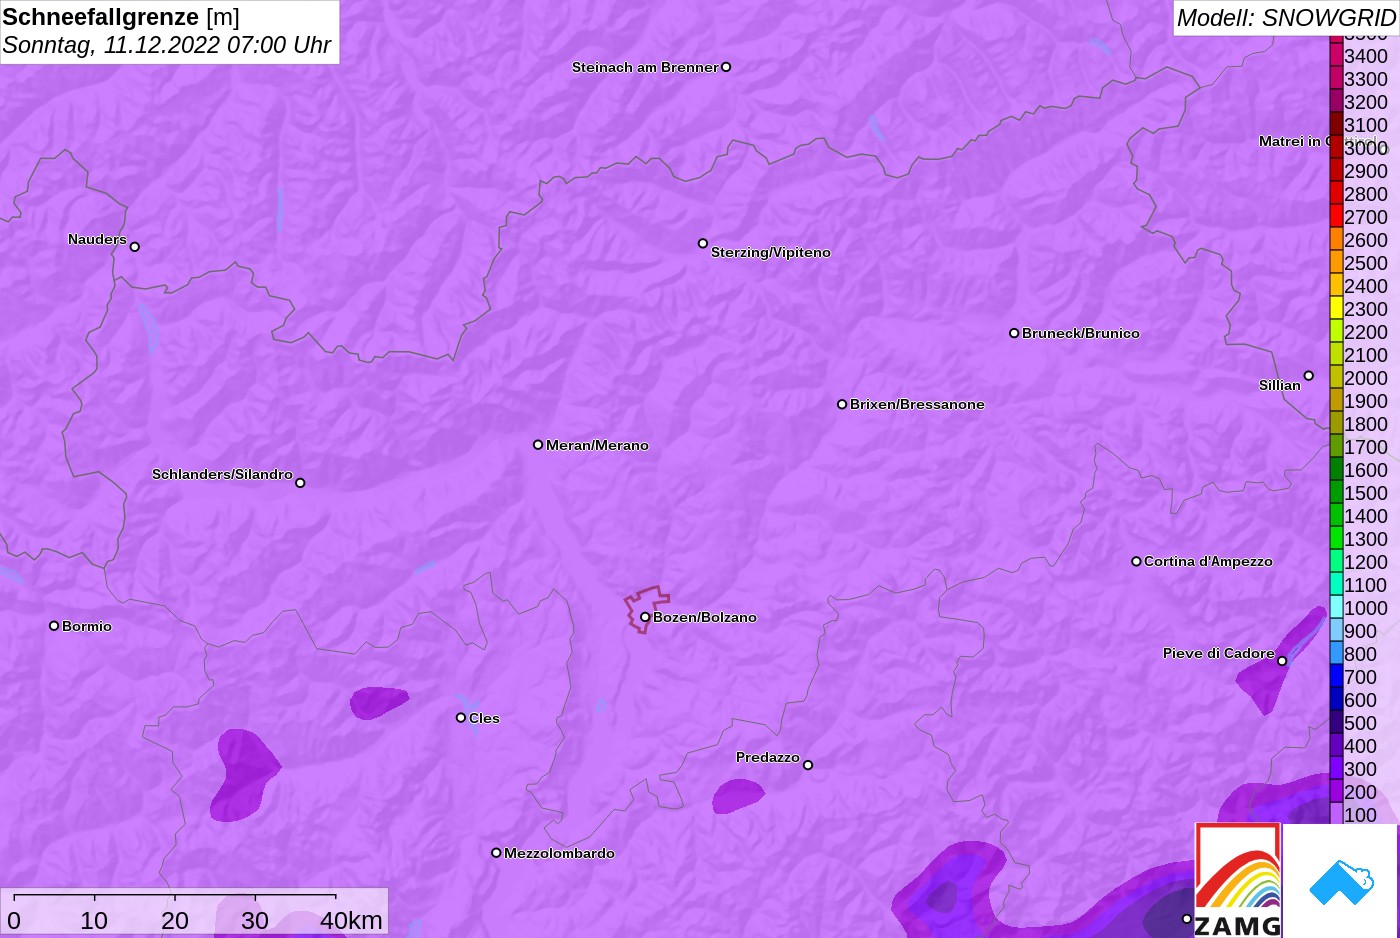The width and height of the screenshot is (1400, 938).
Task: Click legend value '1200'
Action: click(1366, 562)
